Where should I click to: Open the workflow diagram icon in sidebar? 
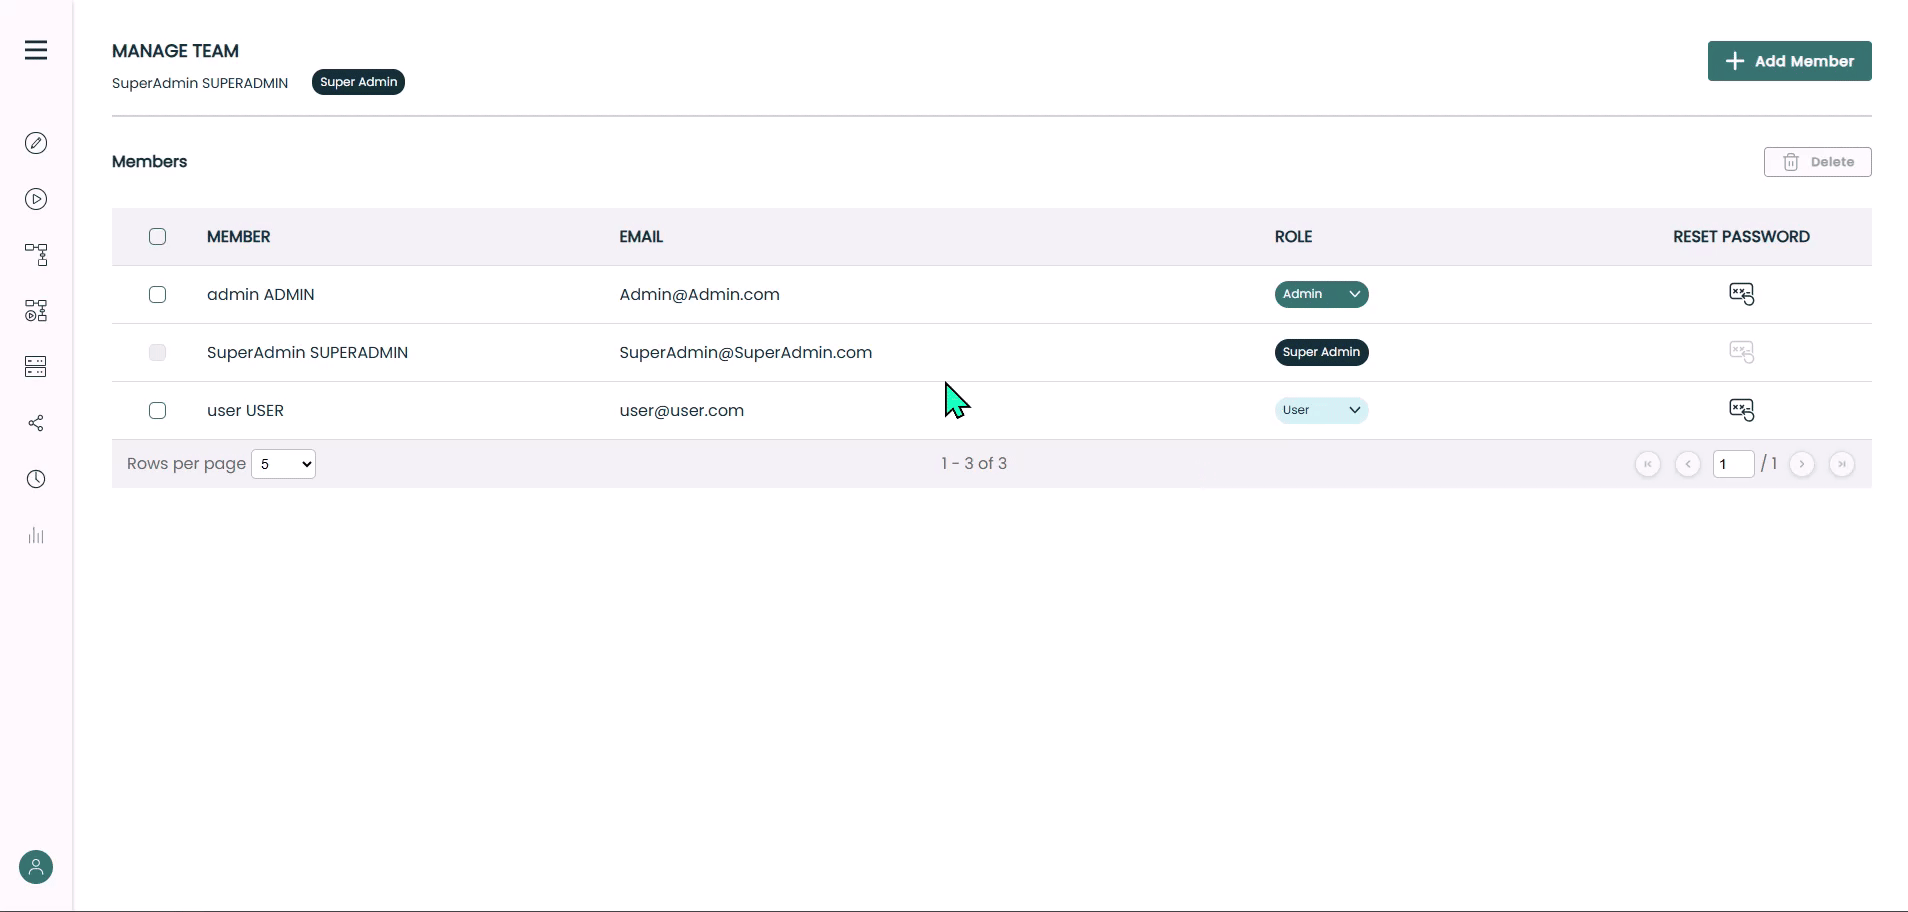coord(36,255)
